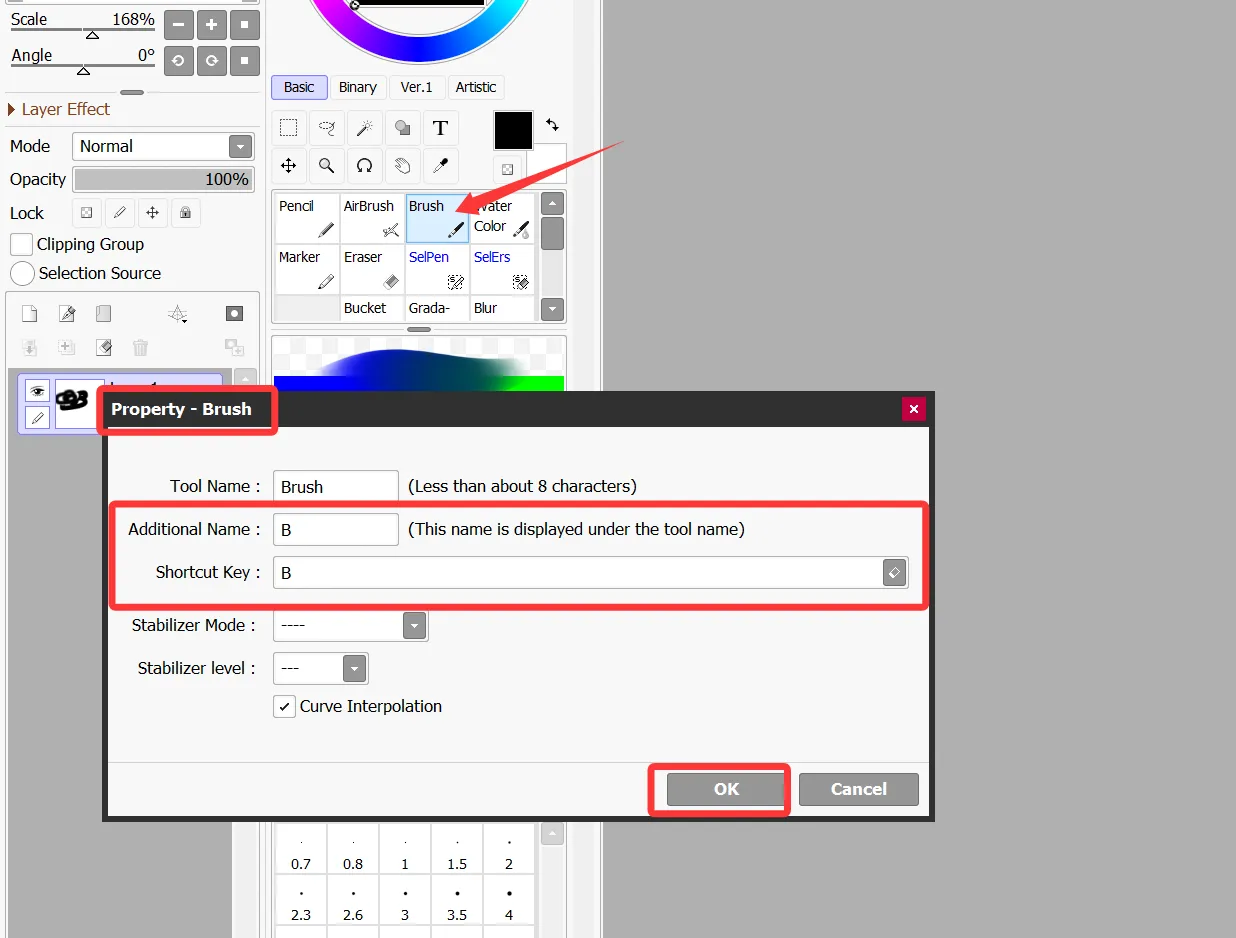This screenshot has width=1236, height=938.
Task: Click the black foreground color swatch
Action: coord(514,131)
